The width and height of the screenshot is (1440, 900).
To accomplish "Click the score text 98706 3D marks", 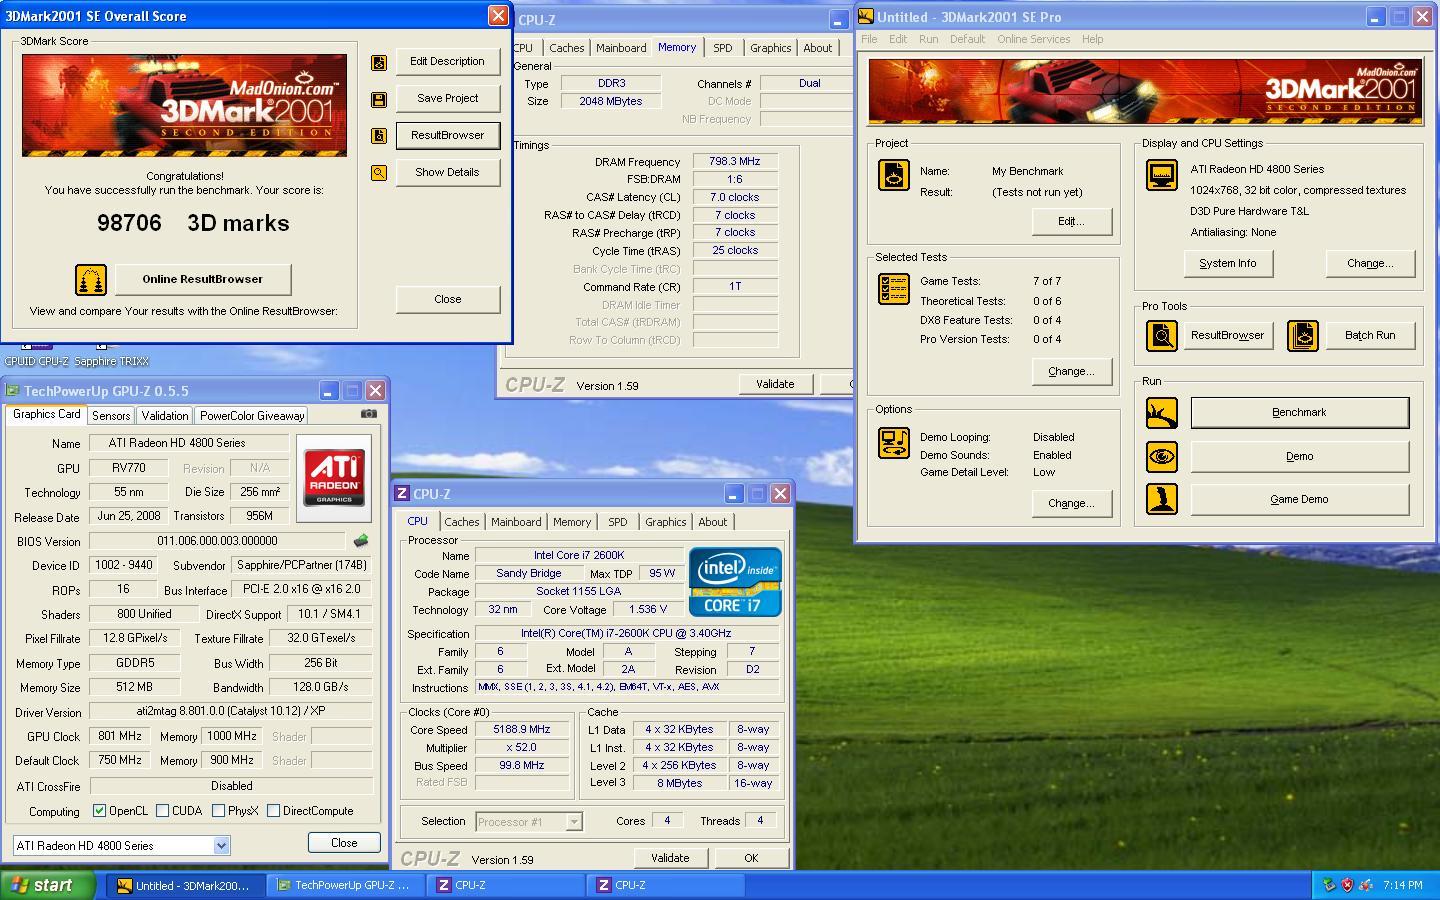I will [x=193, y=223].
